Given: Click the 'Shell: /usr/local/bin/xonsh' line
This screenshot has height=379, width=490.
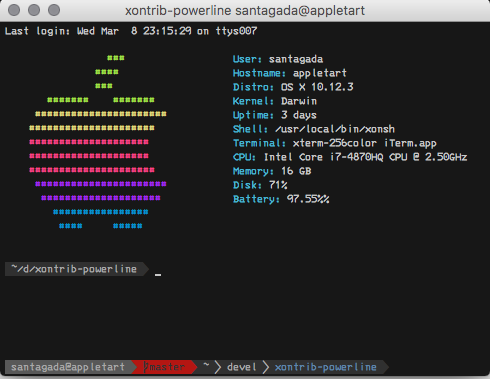Looking at the screenshot, I should pos(314,129).
